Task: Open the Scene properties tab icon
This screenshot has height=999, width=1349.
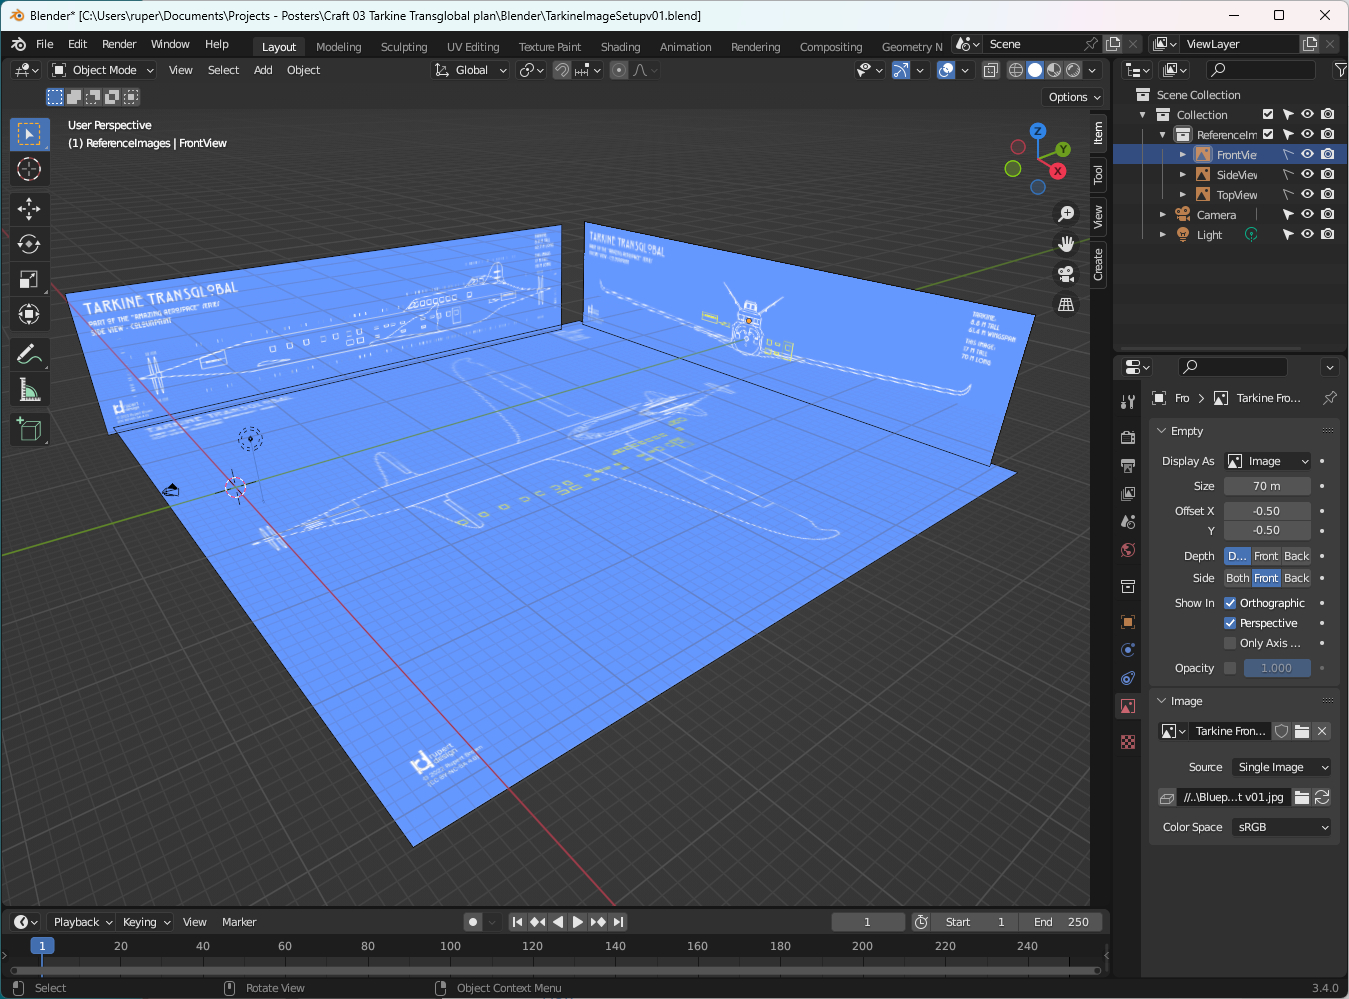Action: [1128, 522]
